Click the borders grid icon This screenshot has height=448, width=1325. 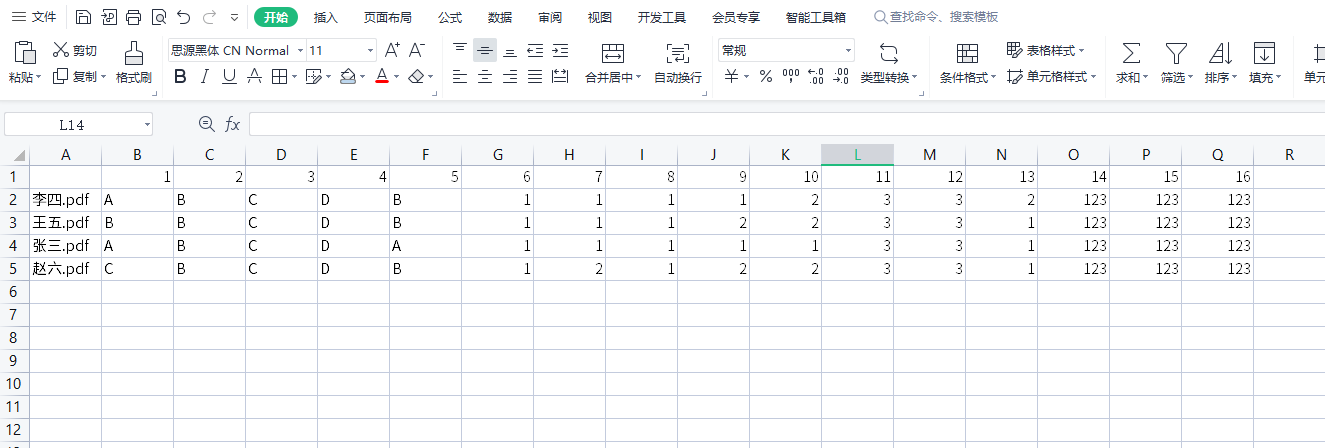click(x=280, y=76)
